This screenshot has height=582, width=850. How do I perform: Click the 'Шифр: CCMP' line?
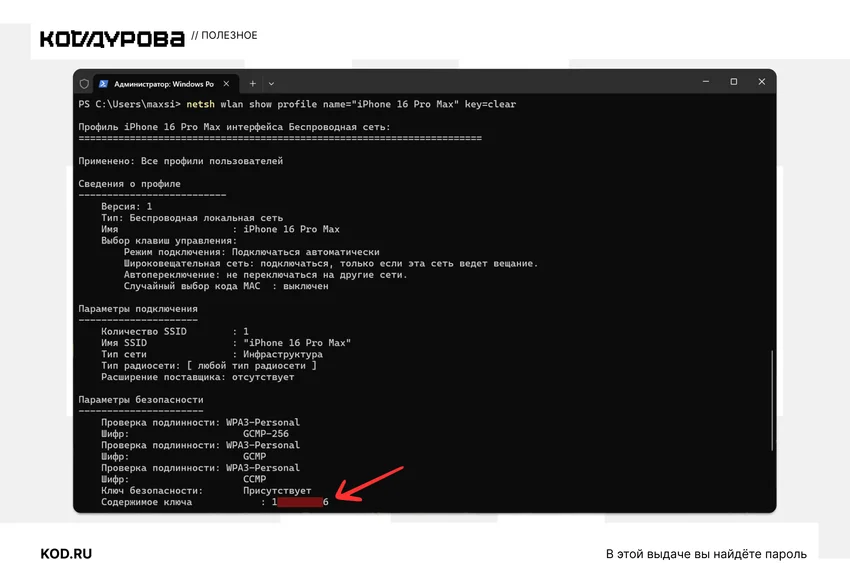click(183, 480)
